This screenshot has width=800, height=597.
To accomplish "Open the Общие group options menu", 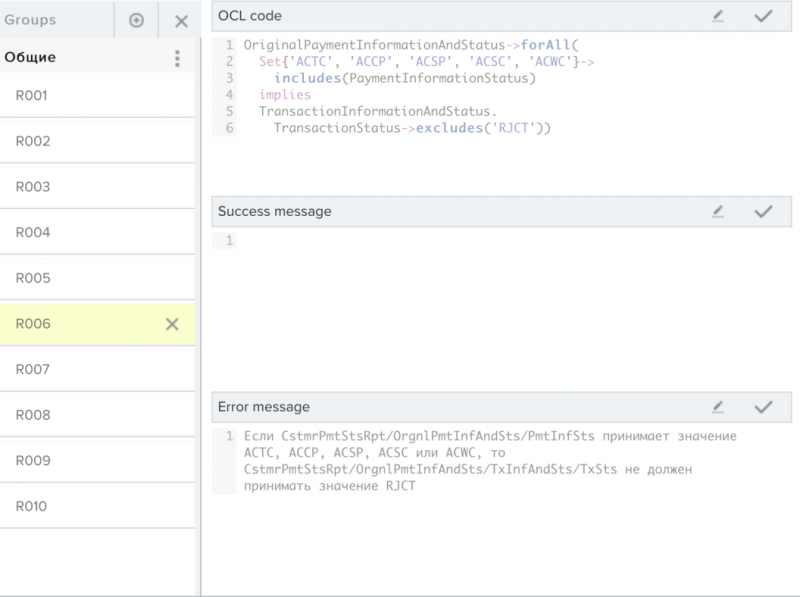I will [x=177, y=58].
